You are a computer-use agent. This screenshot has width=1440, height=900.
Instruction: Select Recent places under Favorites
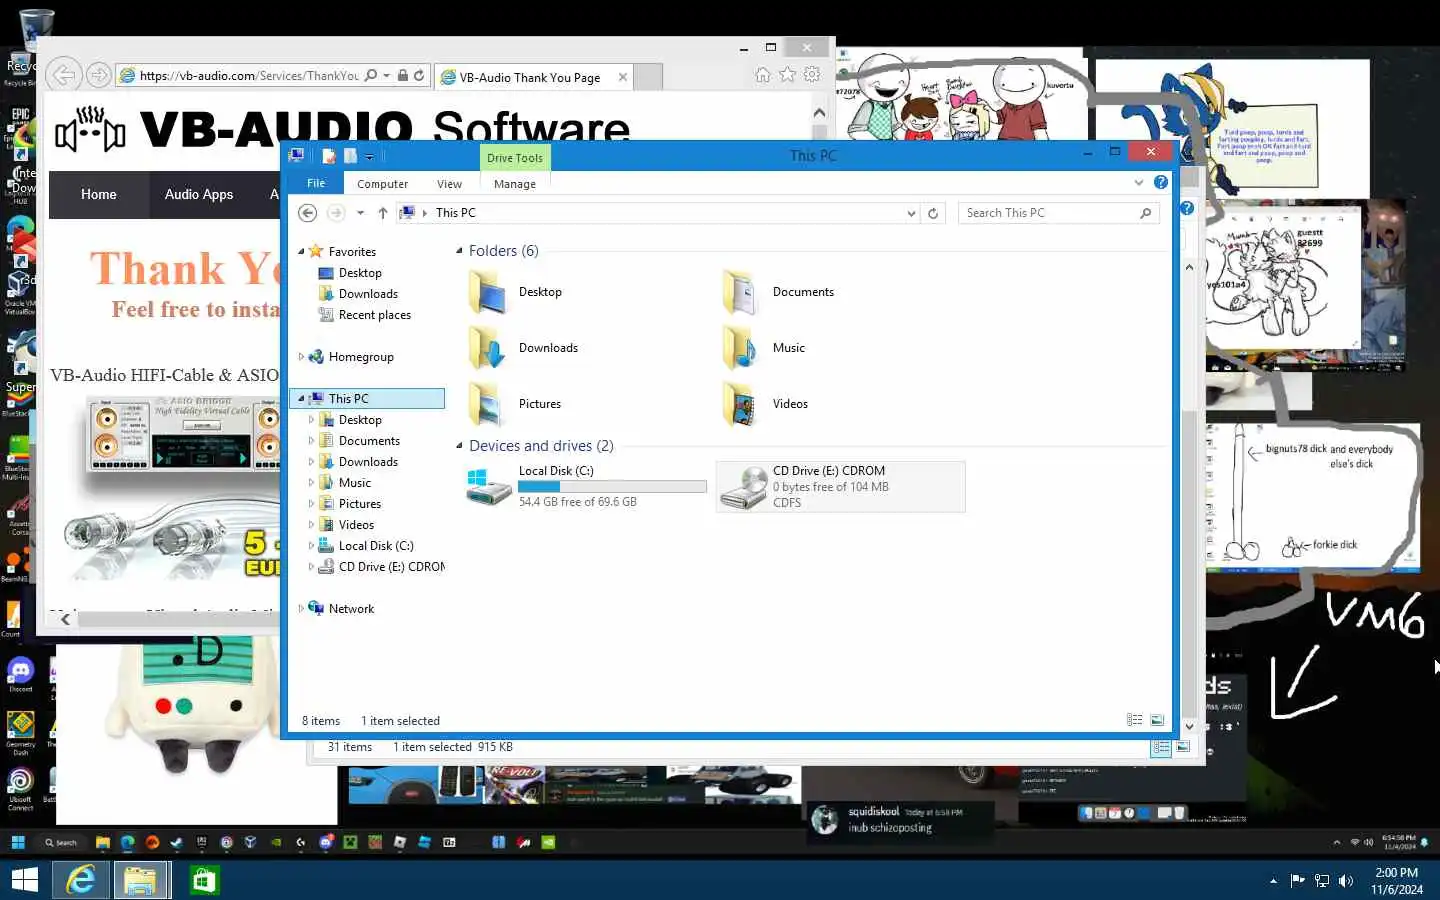tap(374, 315)
